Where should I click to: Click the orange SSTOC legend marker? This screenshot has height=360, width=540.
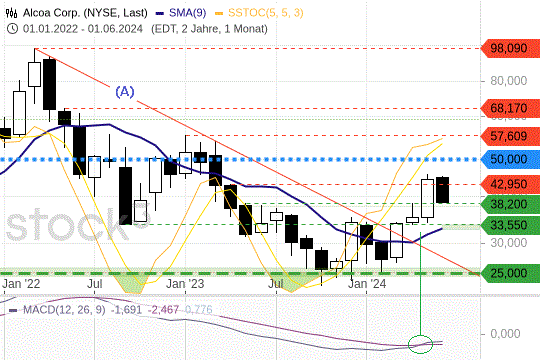pos(219,13)
